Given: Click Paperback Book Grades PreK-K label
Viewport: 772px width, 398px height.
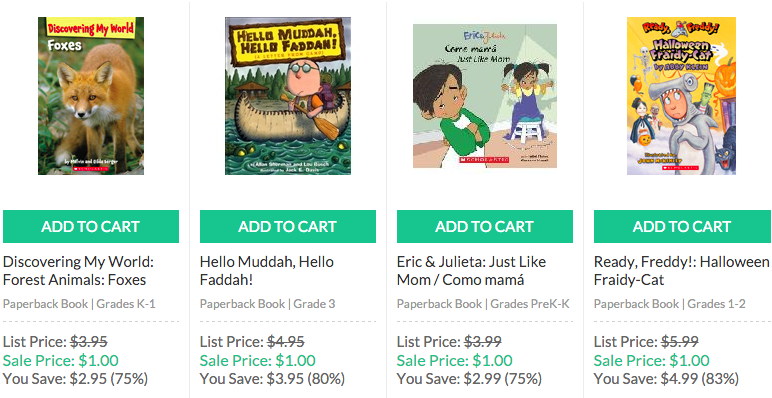Looking at the screenshot, I should [483, 303].
